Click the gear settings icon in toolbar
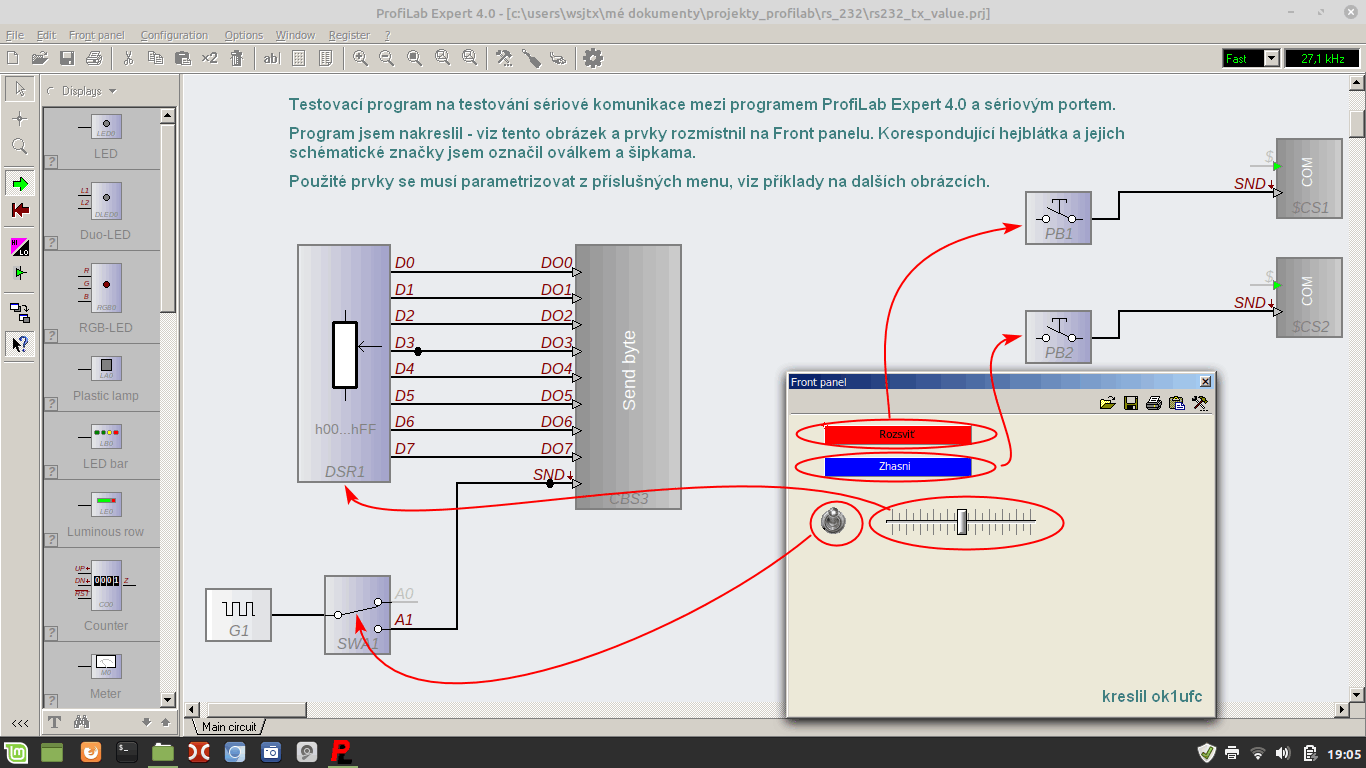Image resolution: width=1366 pixels, height=768 pixels. [593, 58]
